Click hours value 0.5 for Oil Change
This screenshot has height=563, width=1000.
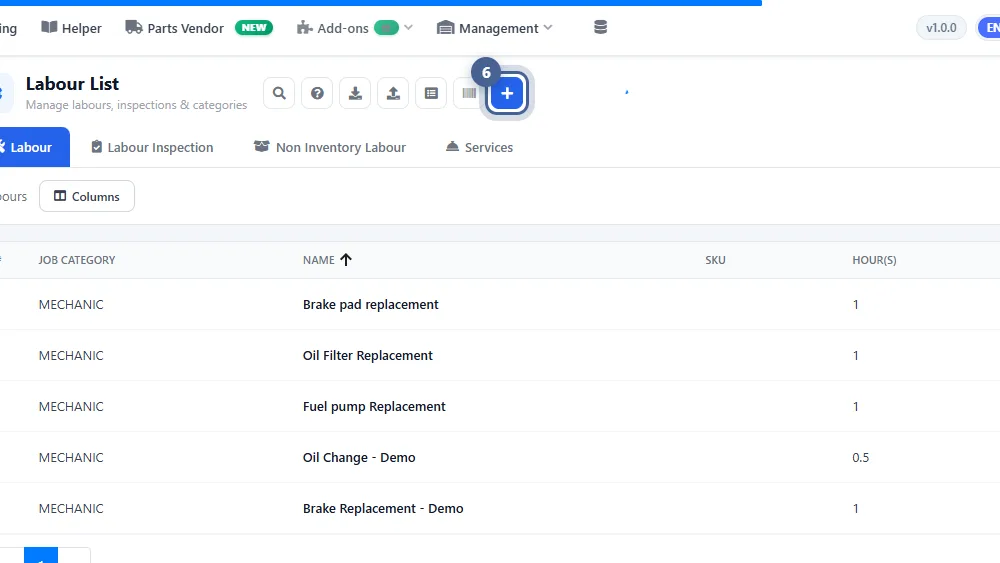click(x=860, y=458)
